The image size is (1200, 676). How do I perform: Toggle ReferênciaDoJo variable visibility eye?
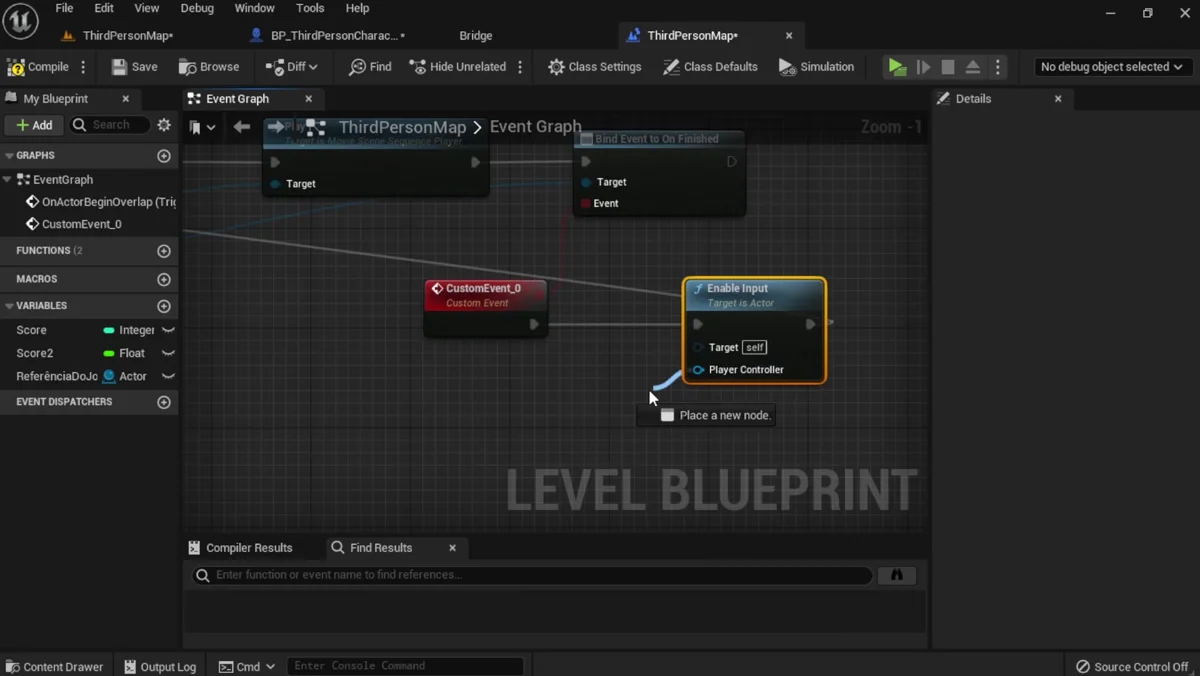pyautogui.click(x=168, y=376)
